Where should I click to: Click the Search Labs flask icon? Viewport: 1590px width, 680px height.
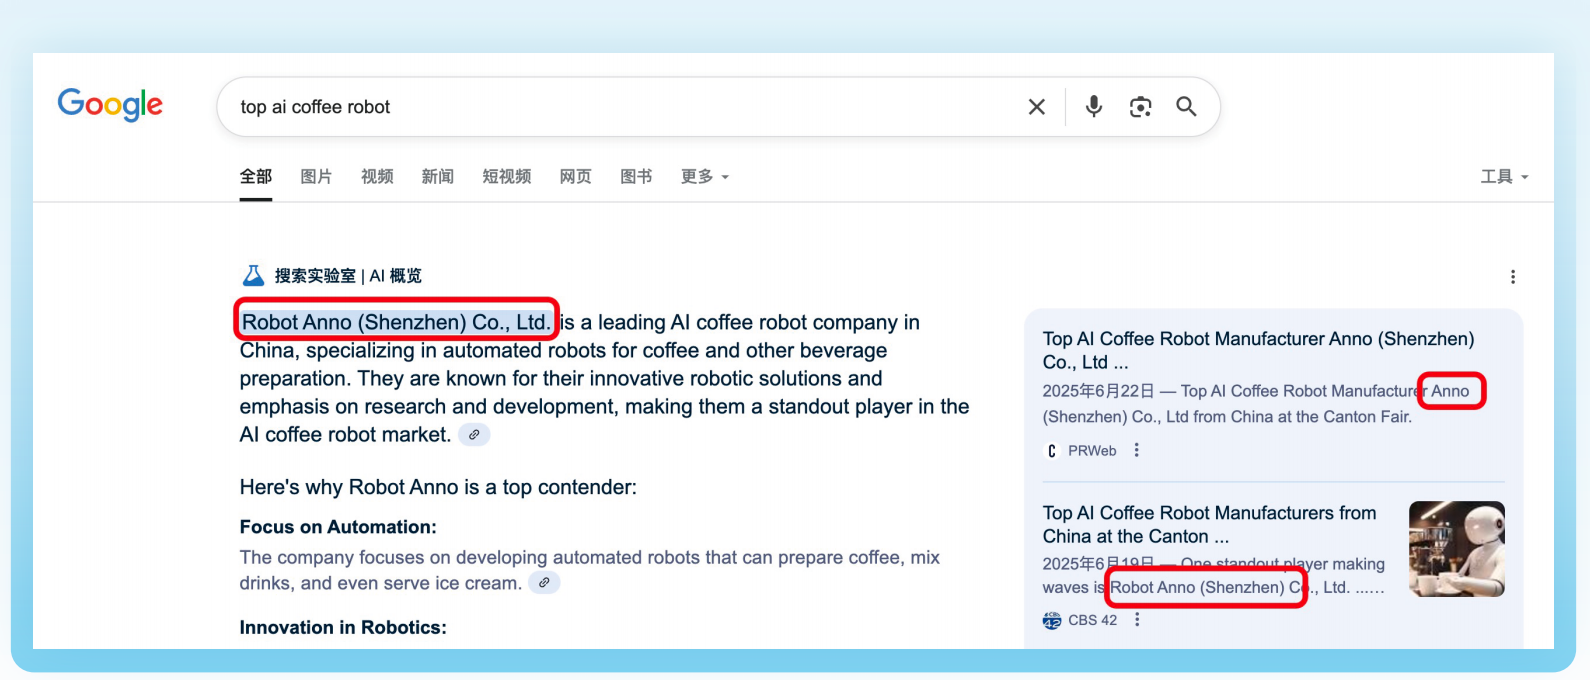pos(254,276)
